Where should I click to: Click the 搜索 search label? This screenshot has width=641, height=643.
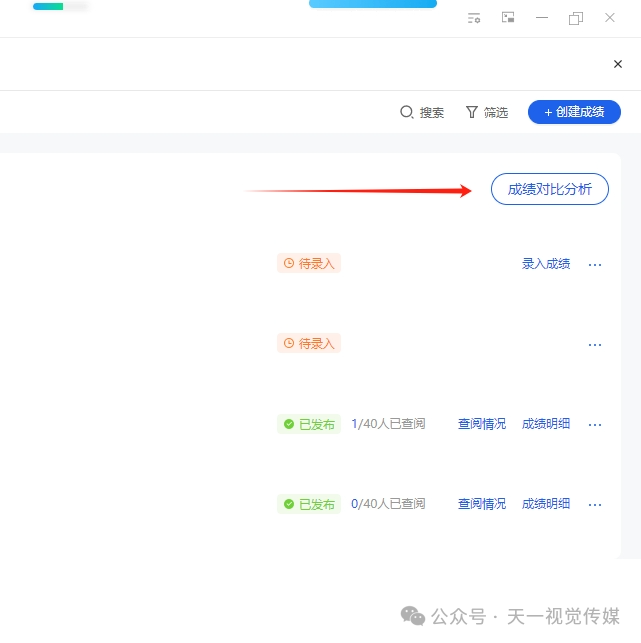point(431,112)
